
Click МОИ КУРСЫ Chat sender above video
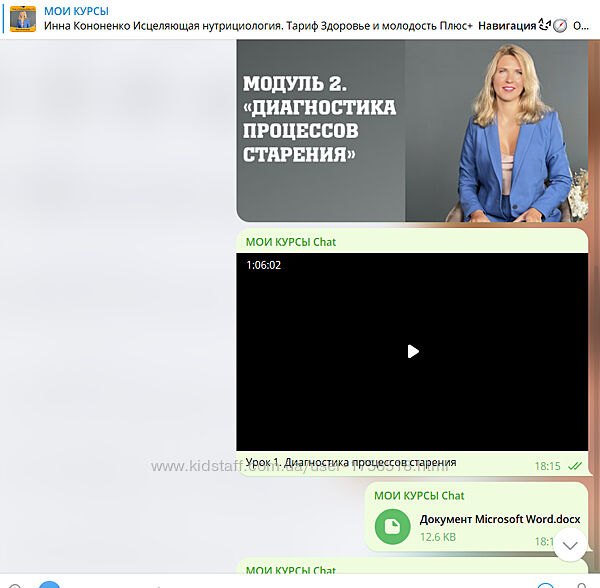coord(290,241)
